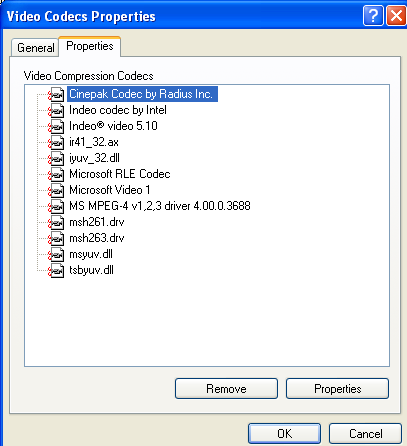407x446 pixels.
Task: Click the icon beside Cinepak Codec by Radius Inc.
Action: click(56, 95)
